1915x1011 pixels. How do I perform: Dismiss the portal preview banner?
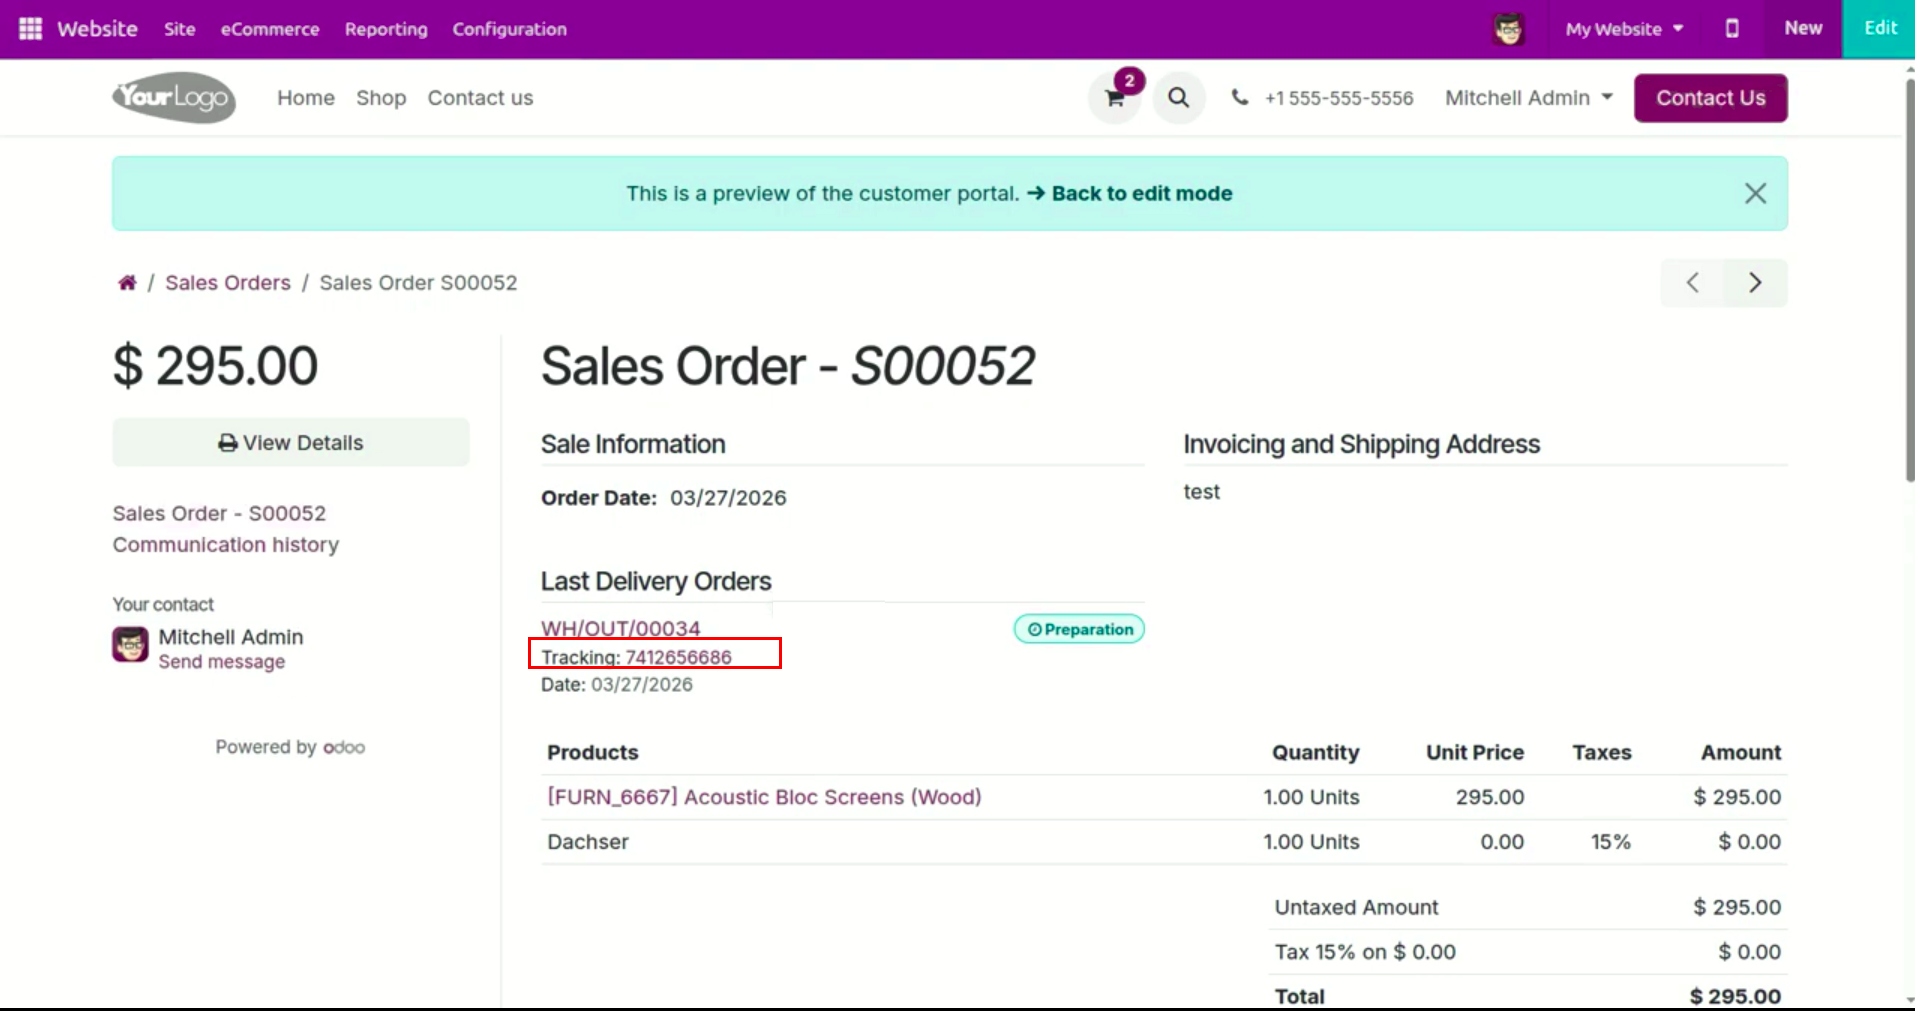click(1755, 193)
